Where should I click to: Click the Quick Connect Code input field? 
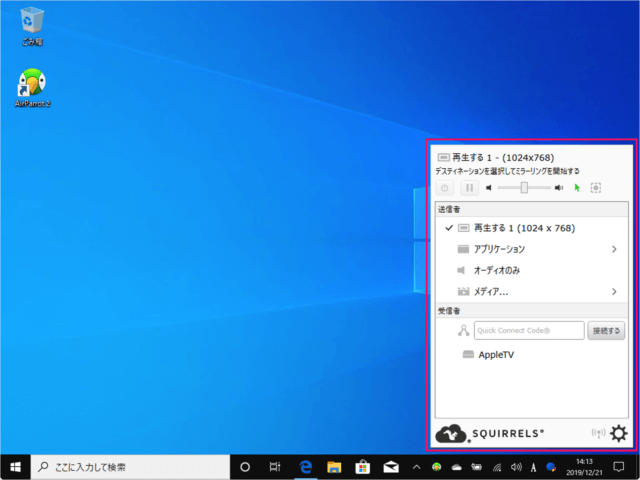click(528, 331)
